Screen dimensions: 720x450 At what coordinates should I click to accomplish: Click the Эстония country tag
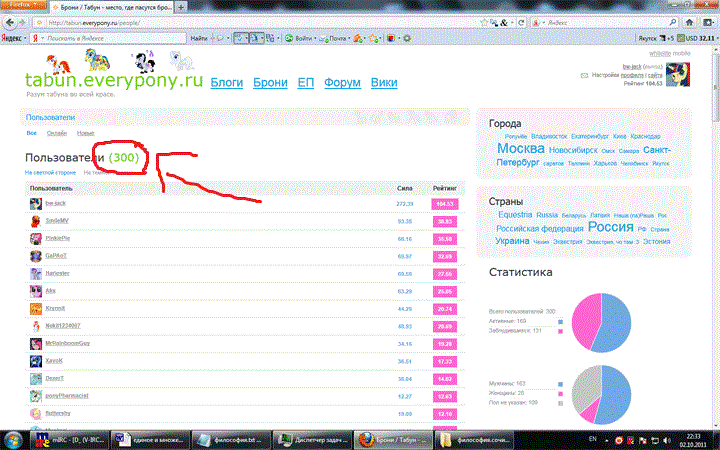(x=656, y=242)
